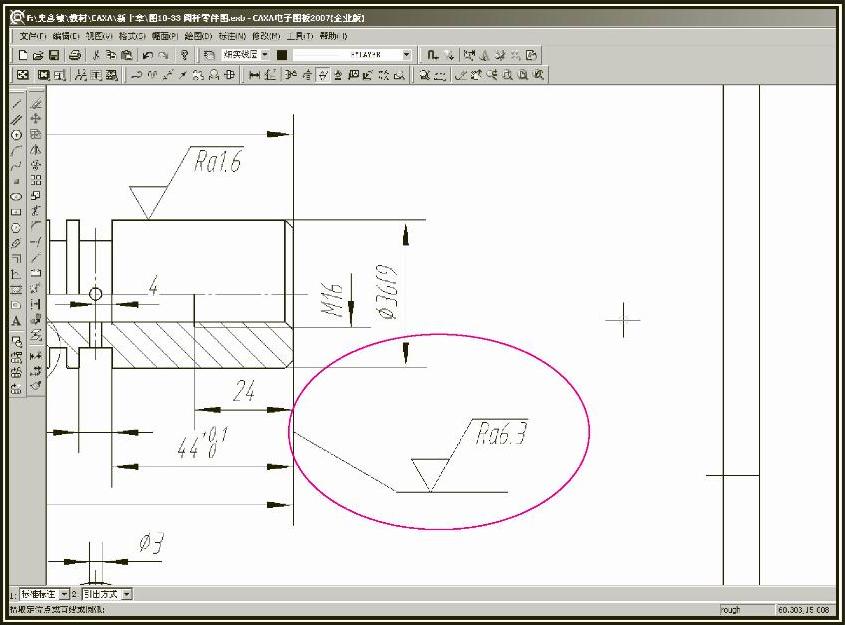This screenshot has height=625, width=845.
Task: Select the Scale edit tool
Action: [x=36, y=196]
